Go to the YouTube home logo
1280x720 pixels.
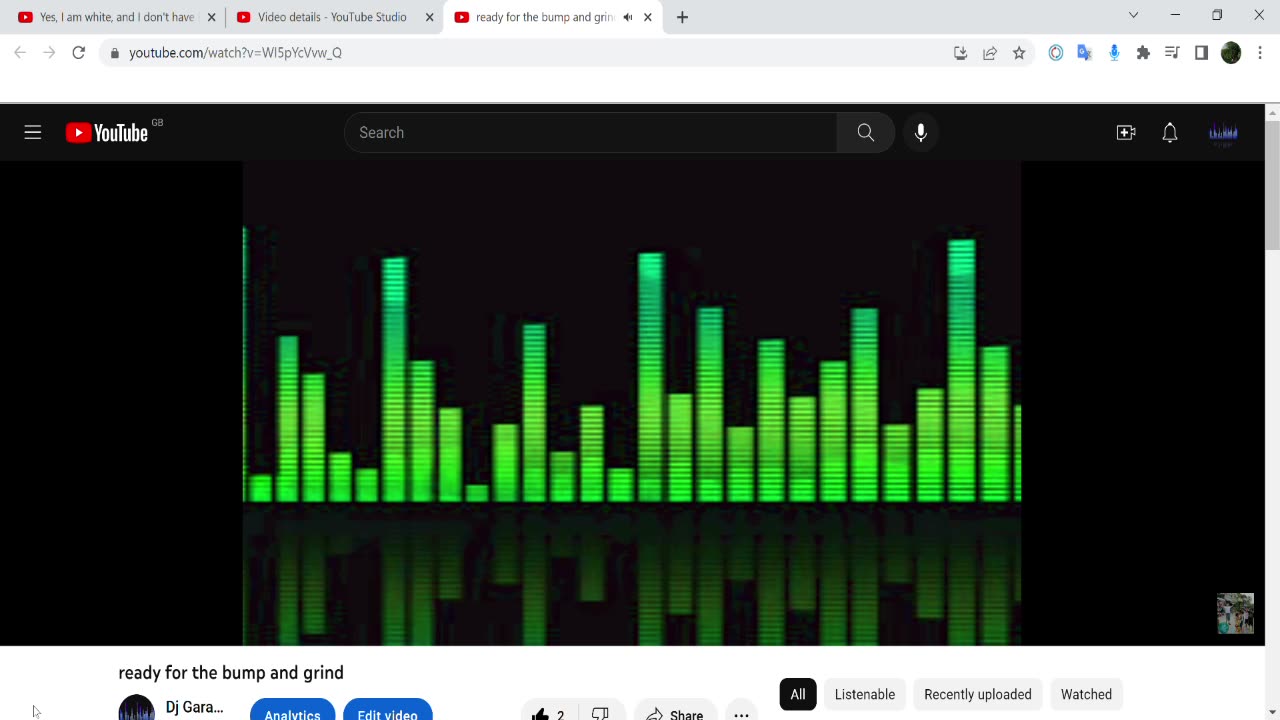[x=107, y=133]
